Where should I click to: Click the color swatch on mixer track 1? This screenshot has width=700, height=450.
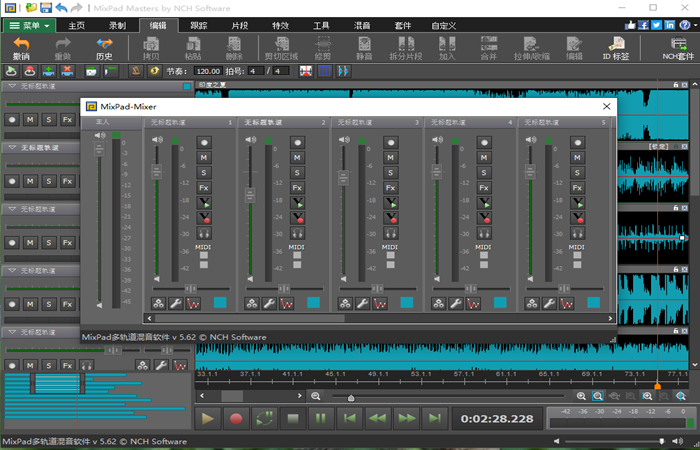click(x=220, y=303)
